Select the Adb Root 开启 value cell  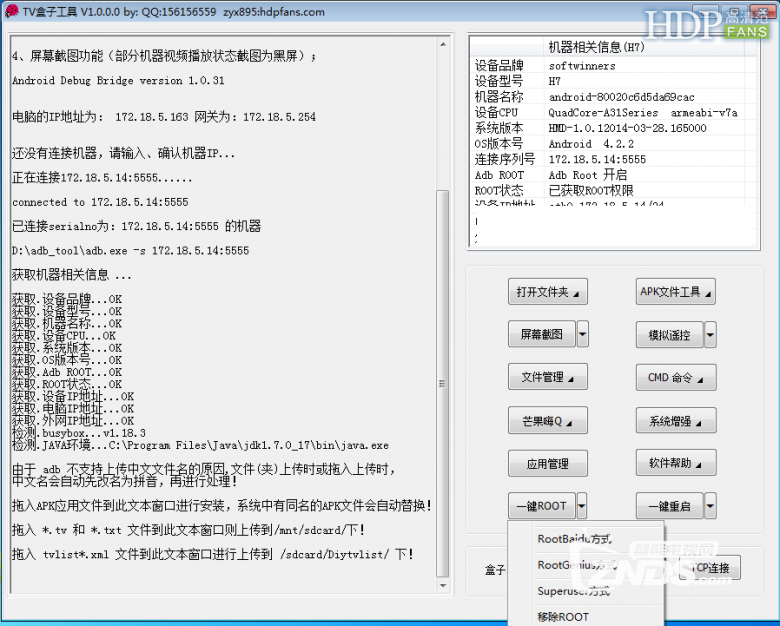644,175
